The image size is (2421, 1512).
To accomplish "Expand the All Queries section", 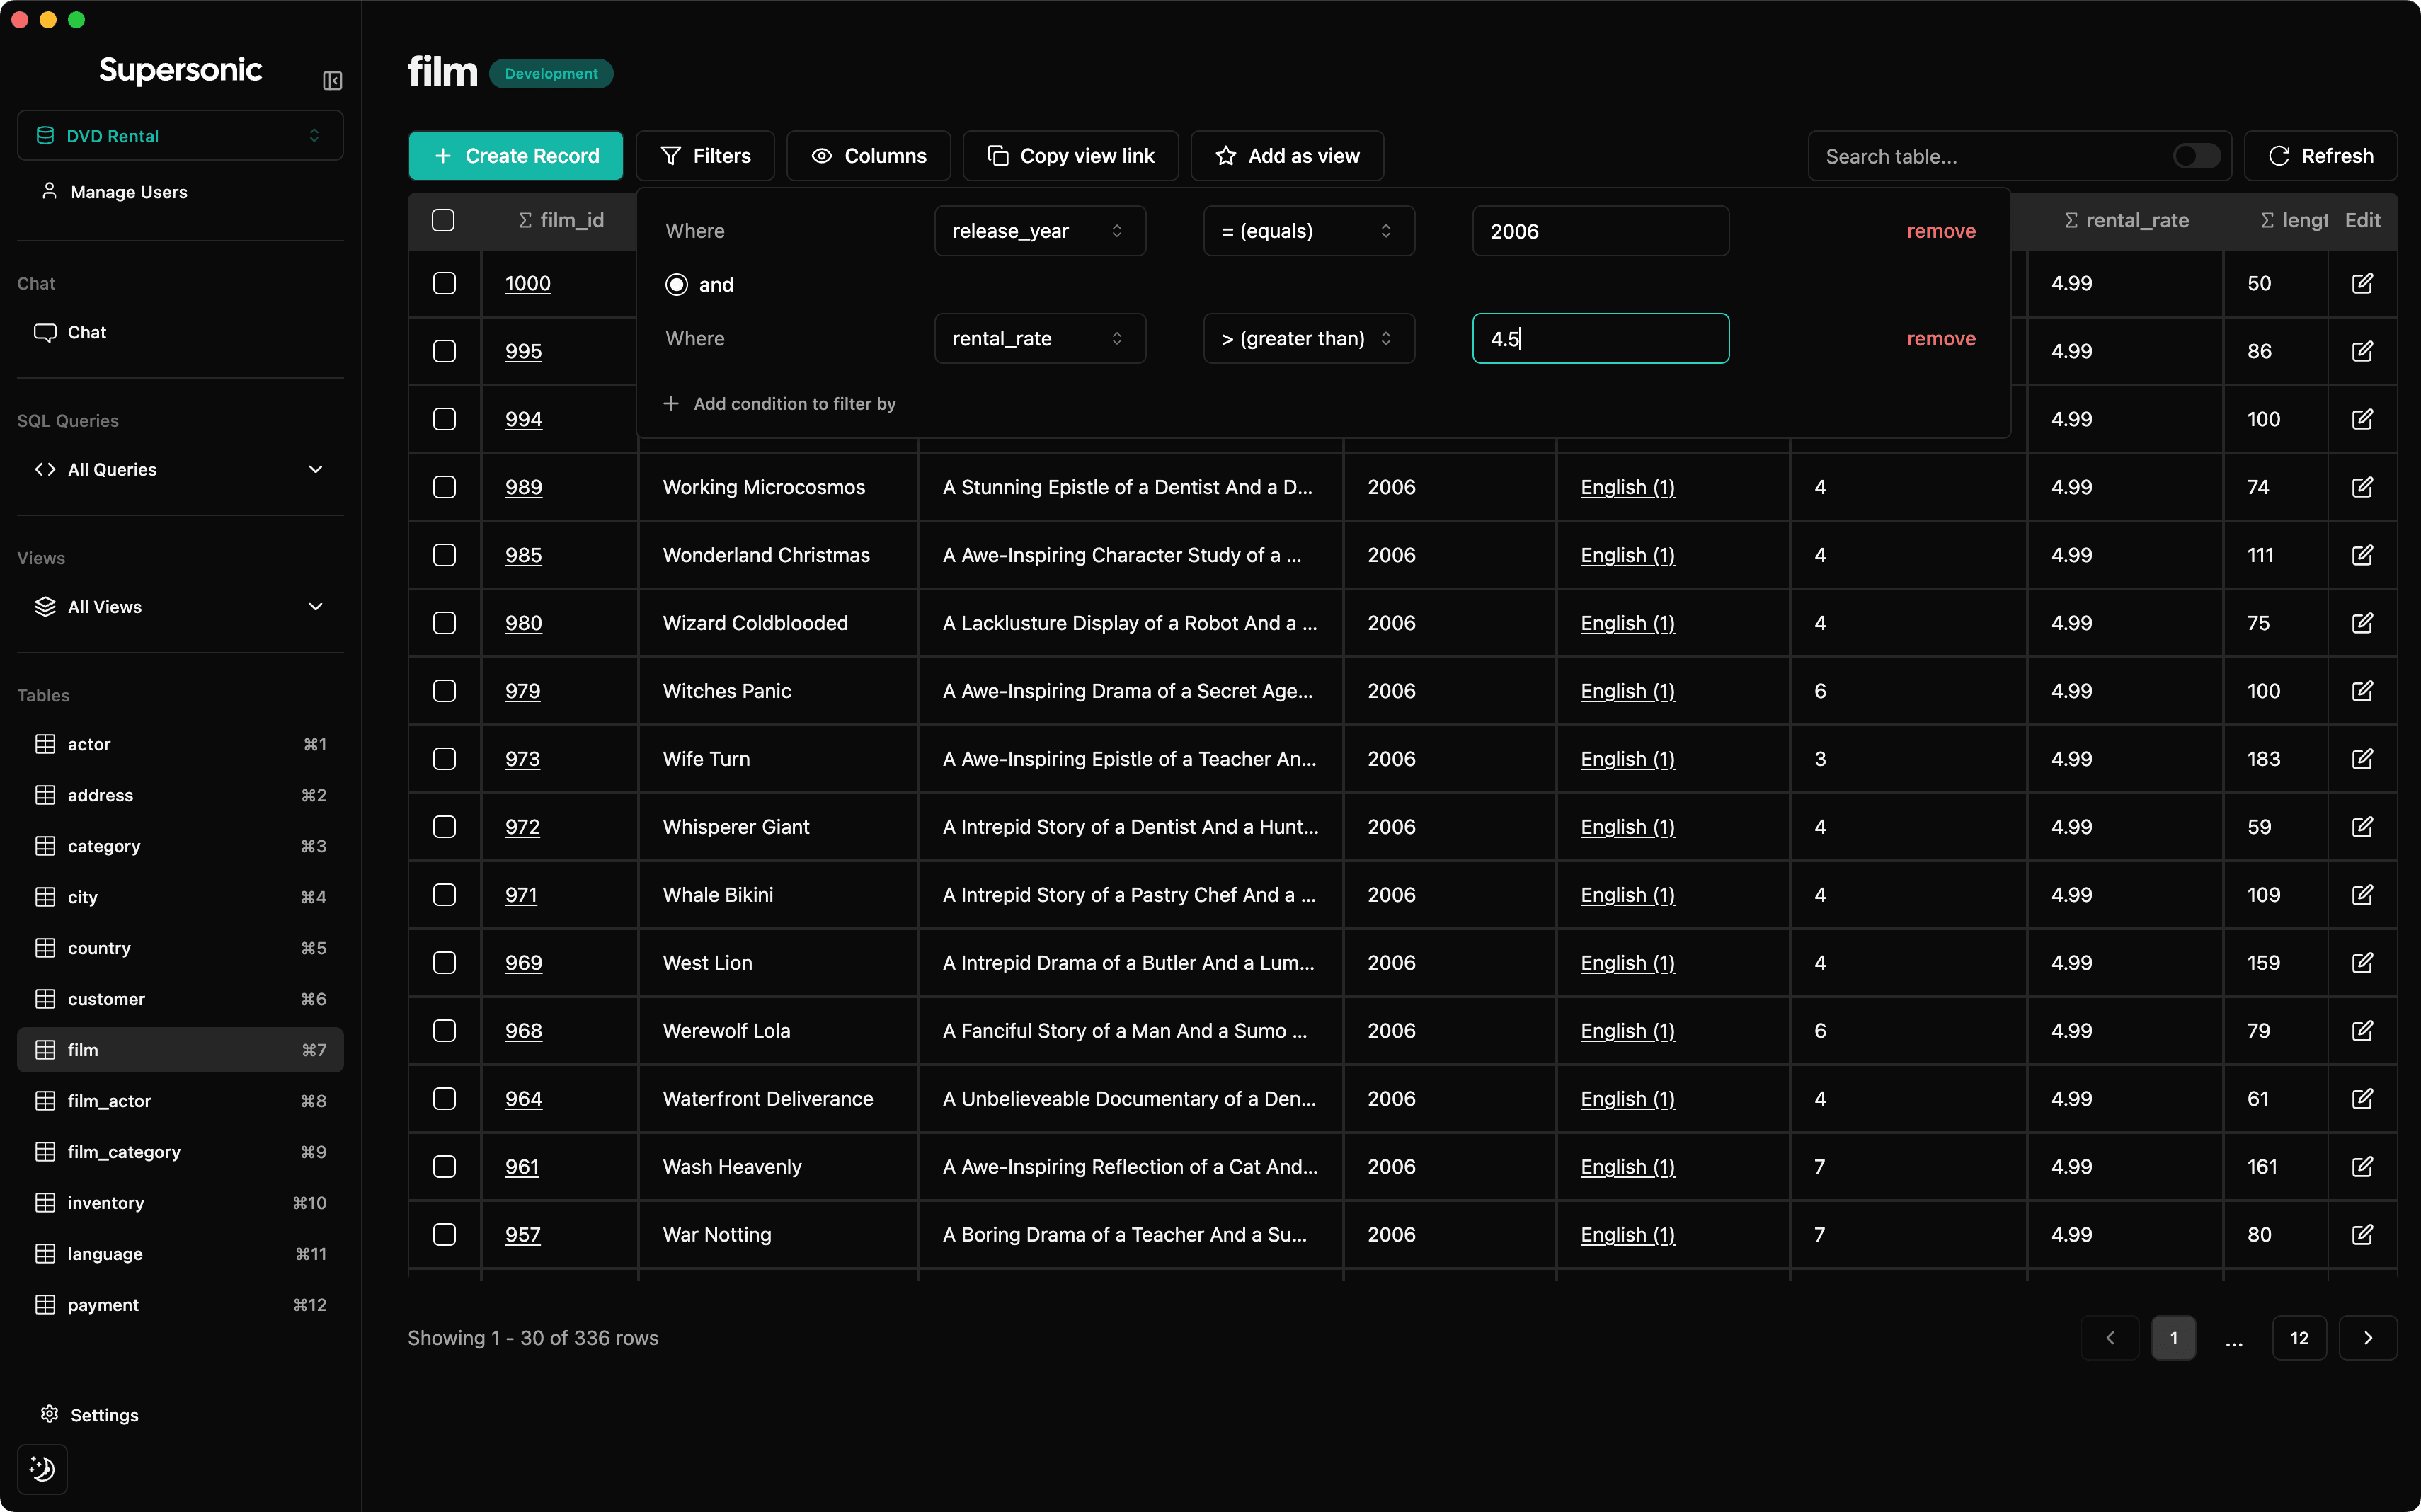I will click(x=180, y=469).
